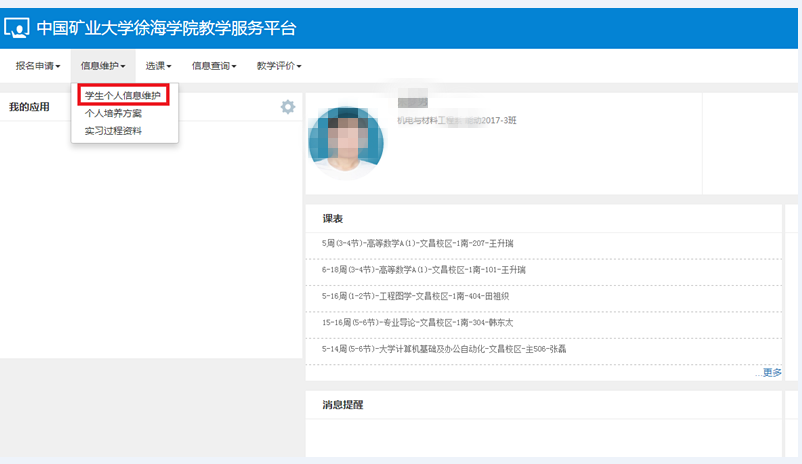Open the 教学评价 menu

tap(279, 66)
